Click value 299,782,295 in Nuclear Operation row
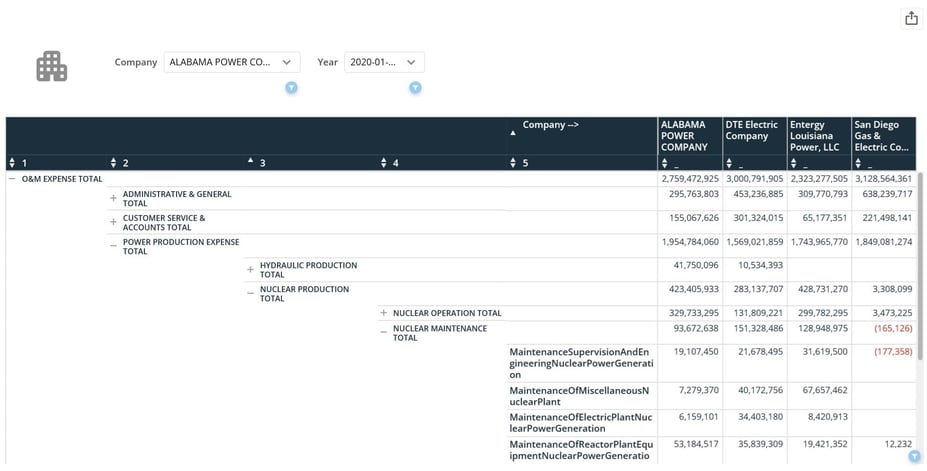Image resolution: width=927 pixels, height=471 pixels. [x=821, y=313]
